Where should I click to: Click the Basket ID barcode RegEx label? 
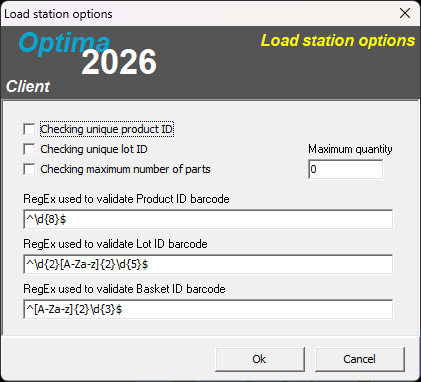point(124,289)
